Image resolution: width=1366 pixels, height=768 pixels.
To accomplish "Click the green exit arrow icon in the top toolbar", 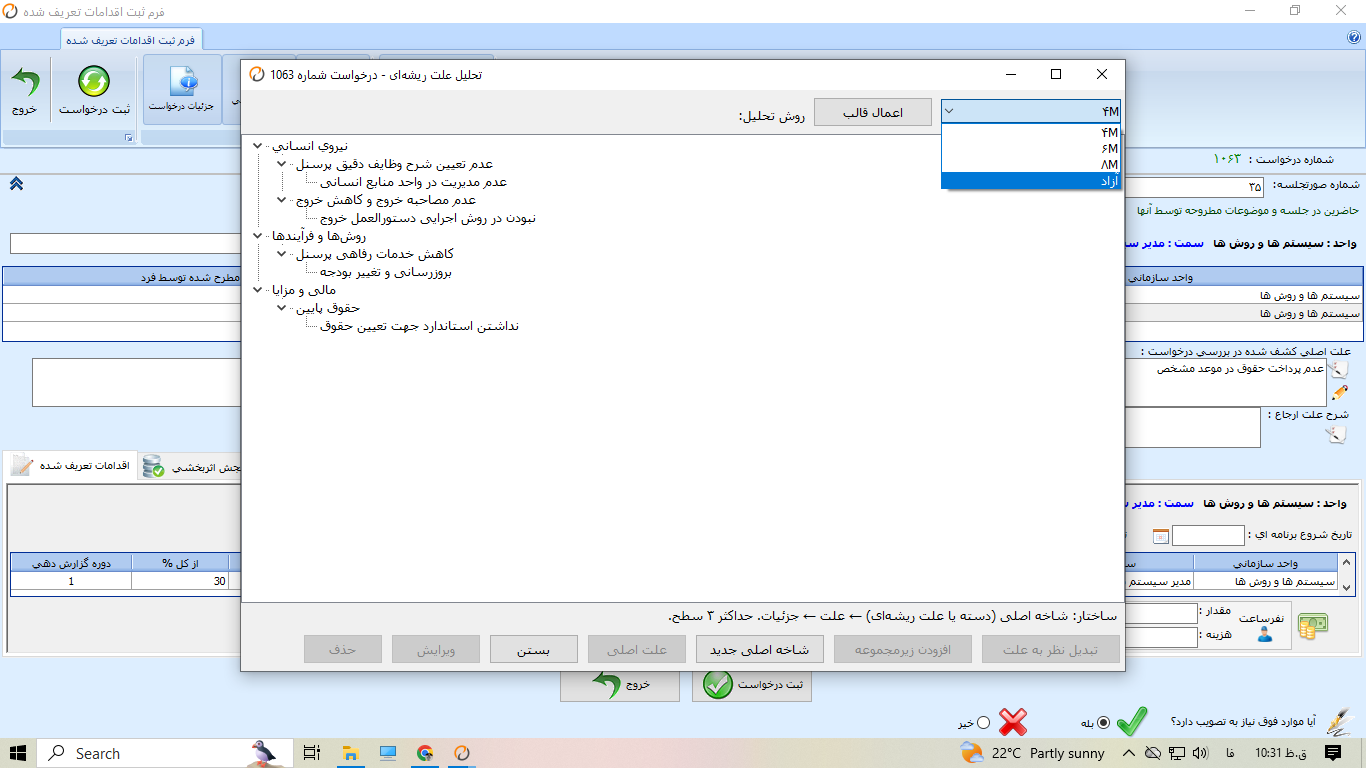I will 25,81.
